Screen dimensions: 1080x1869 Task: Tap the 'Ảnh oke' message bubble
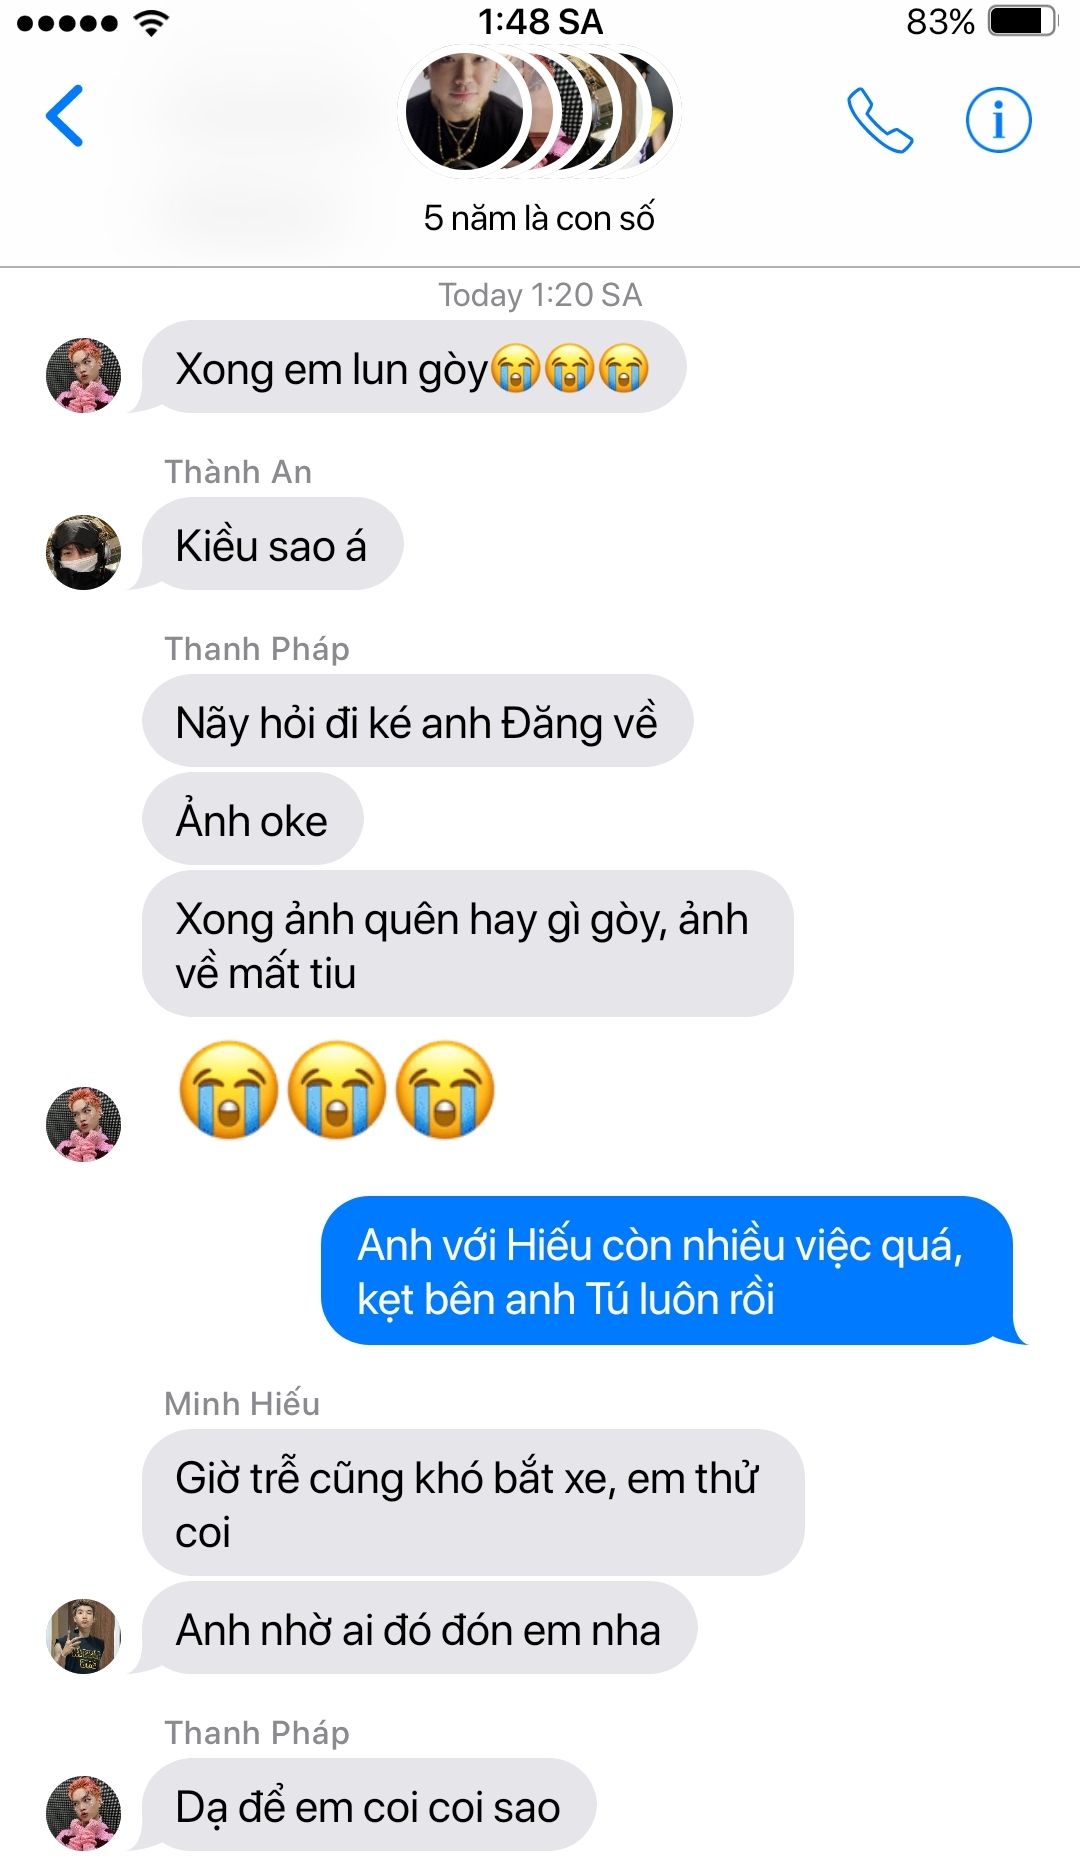click(252, 820)
